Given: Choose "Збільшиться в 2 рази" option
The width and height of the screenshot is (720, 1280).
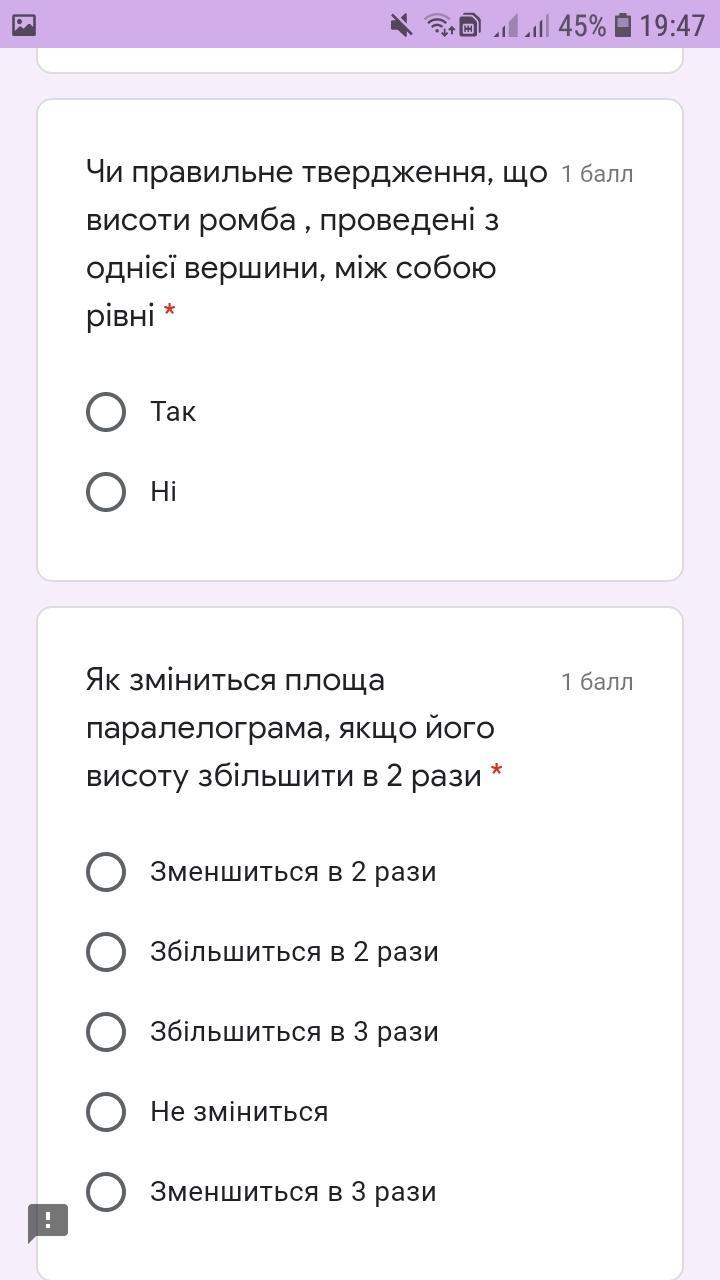Looking at the screenshot, I should [106, 952].
